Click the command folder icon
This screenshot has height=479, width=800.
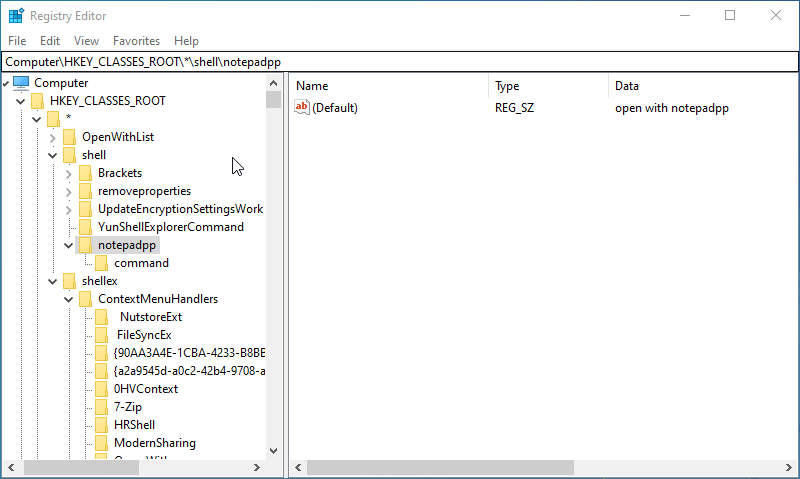pos(102,263)
